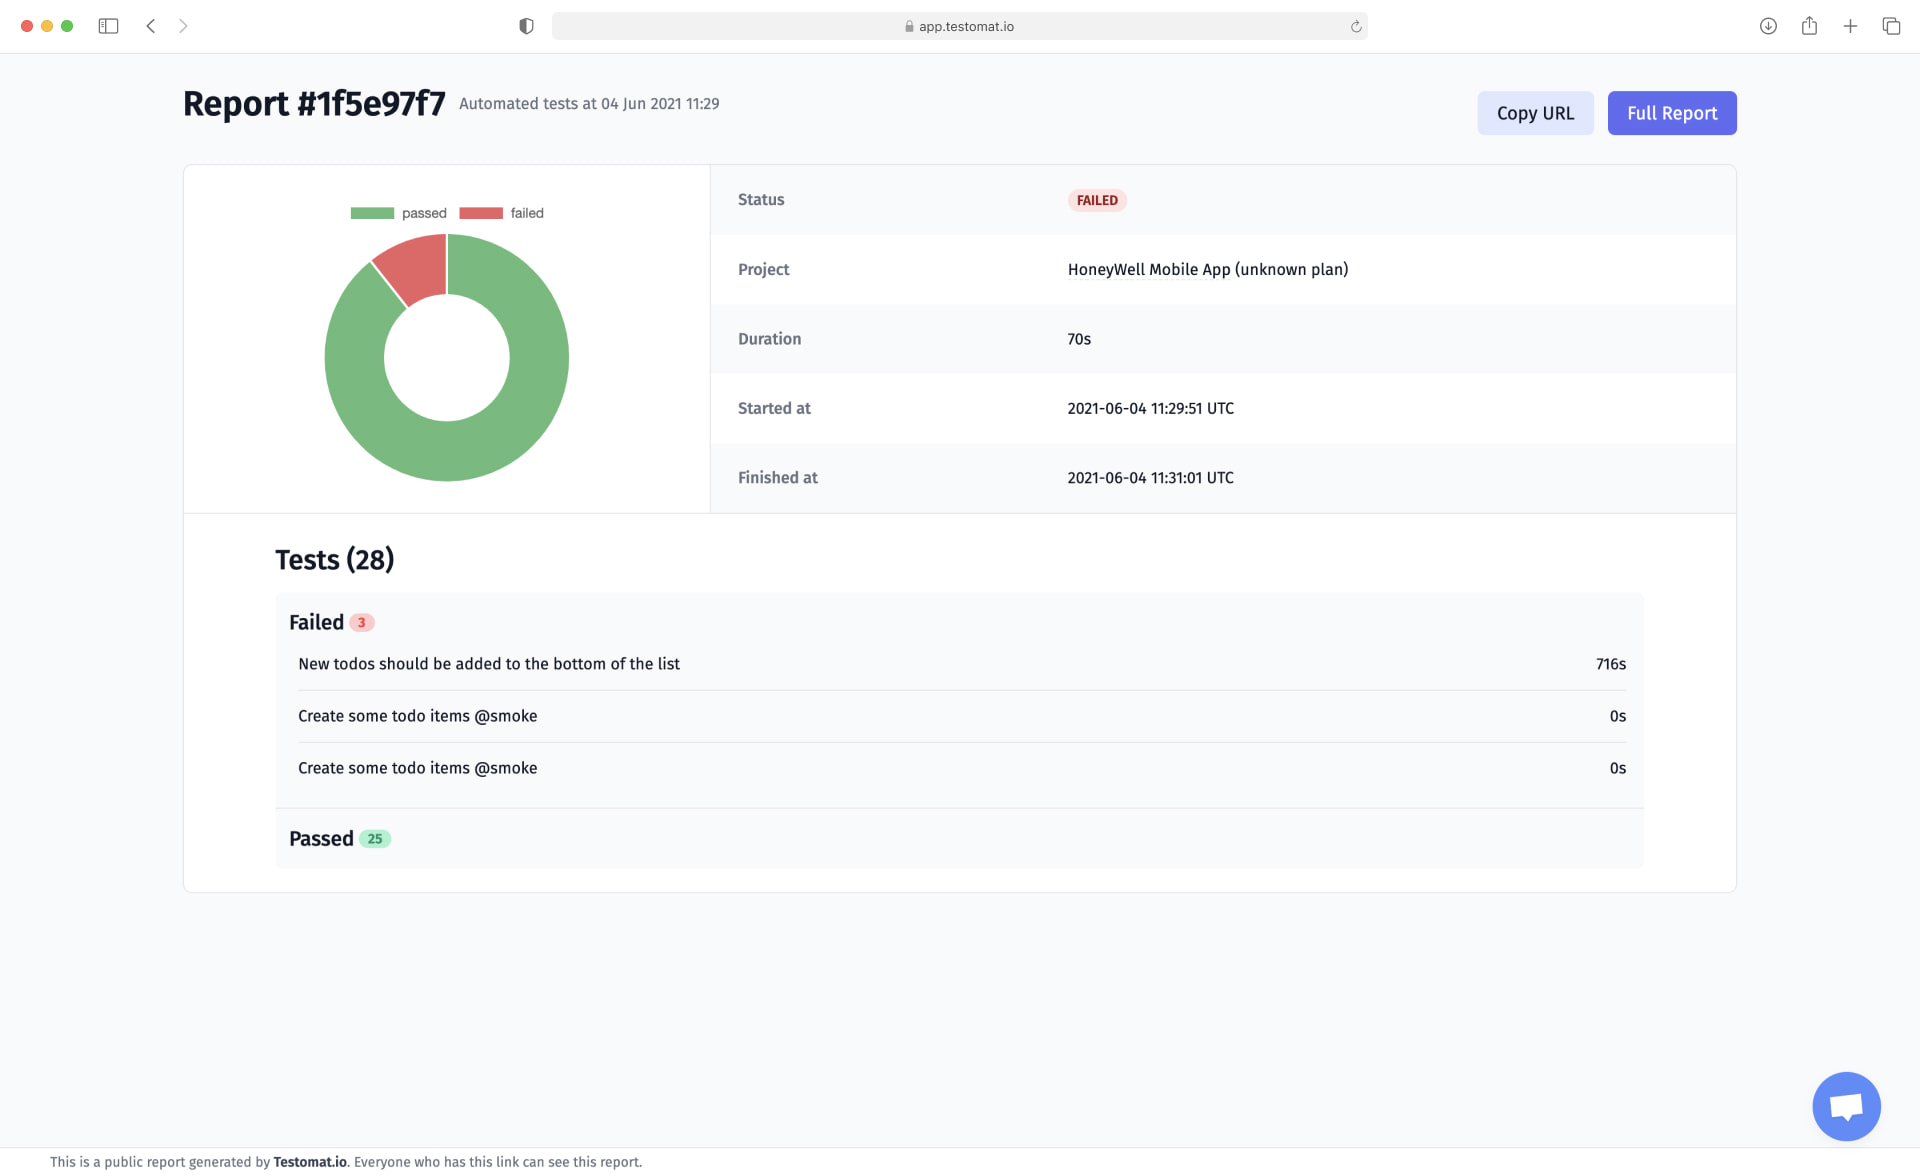Toggle the failed series in the chart legend

pyautogui.click(x=503, y=212)
